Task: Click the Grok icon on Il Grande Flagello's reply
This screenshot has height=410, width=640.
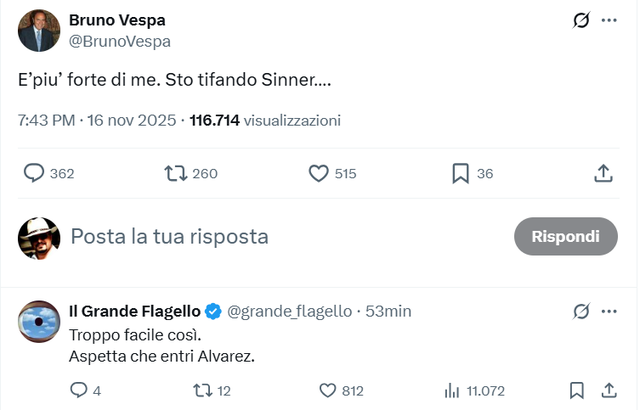Action: click(580, 311)
